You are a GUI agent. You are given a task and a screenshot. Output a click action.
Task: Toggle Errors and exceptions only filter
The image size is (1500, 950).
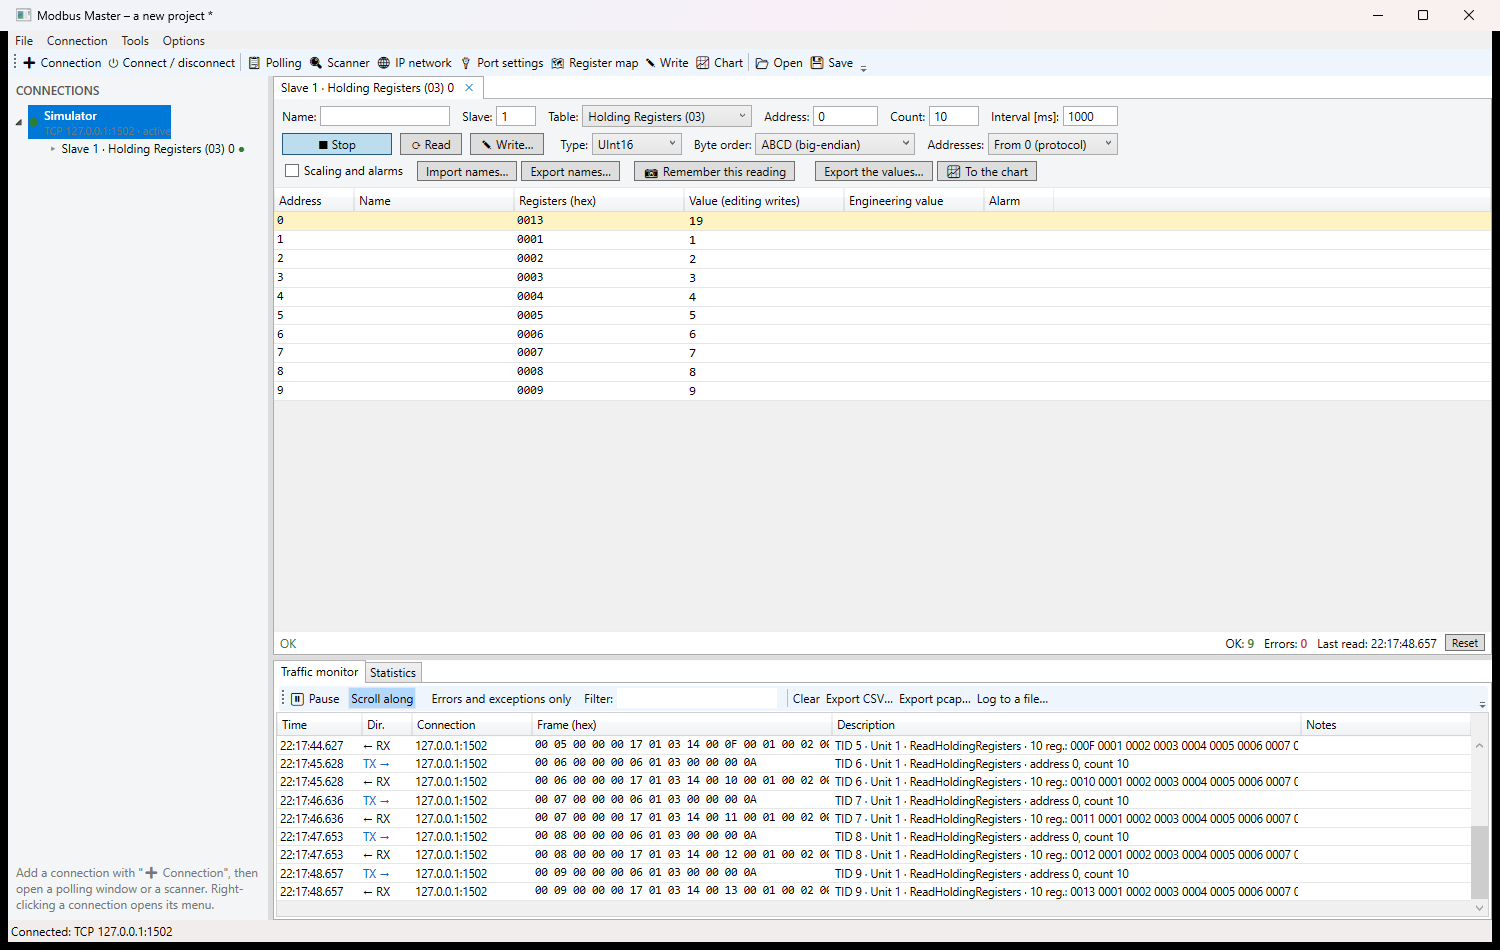click(x=501, y=699)
